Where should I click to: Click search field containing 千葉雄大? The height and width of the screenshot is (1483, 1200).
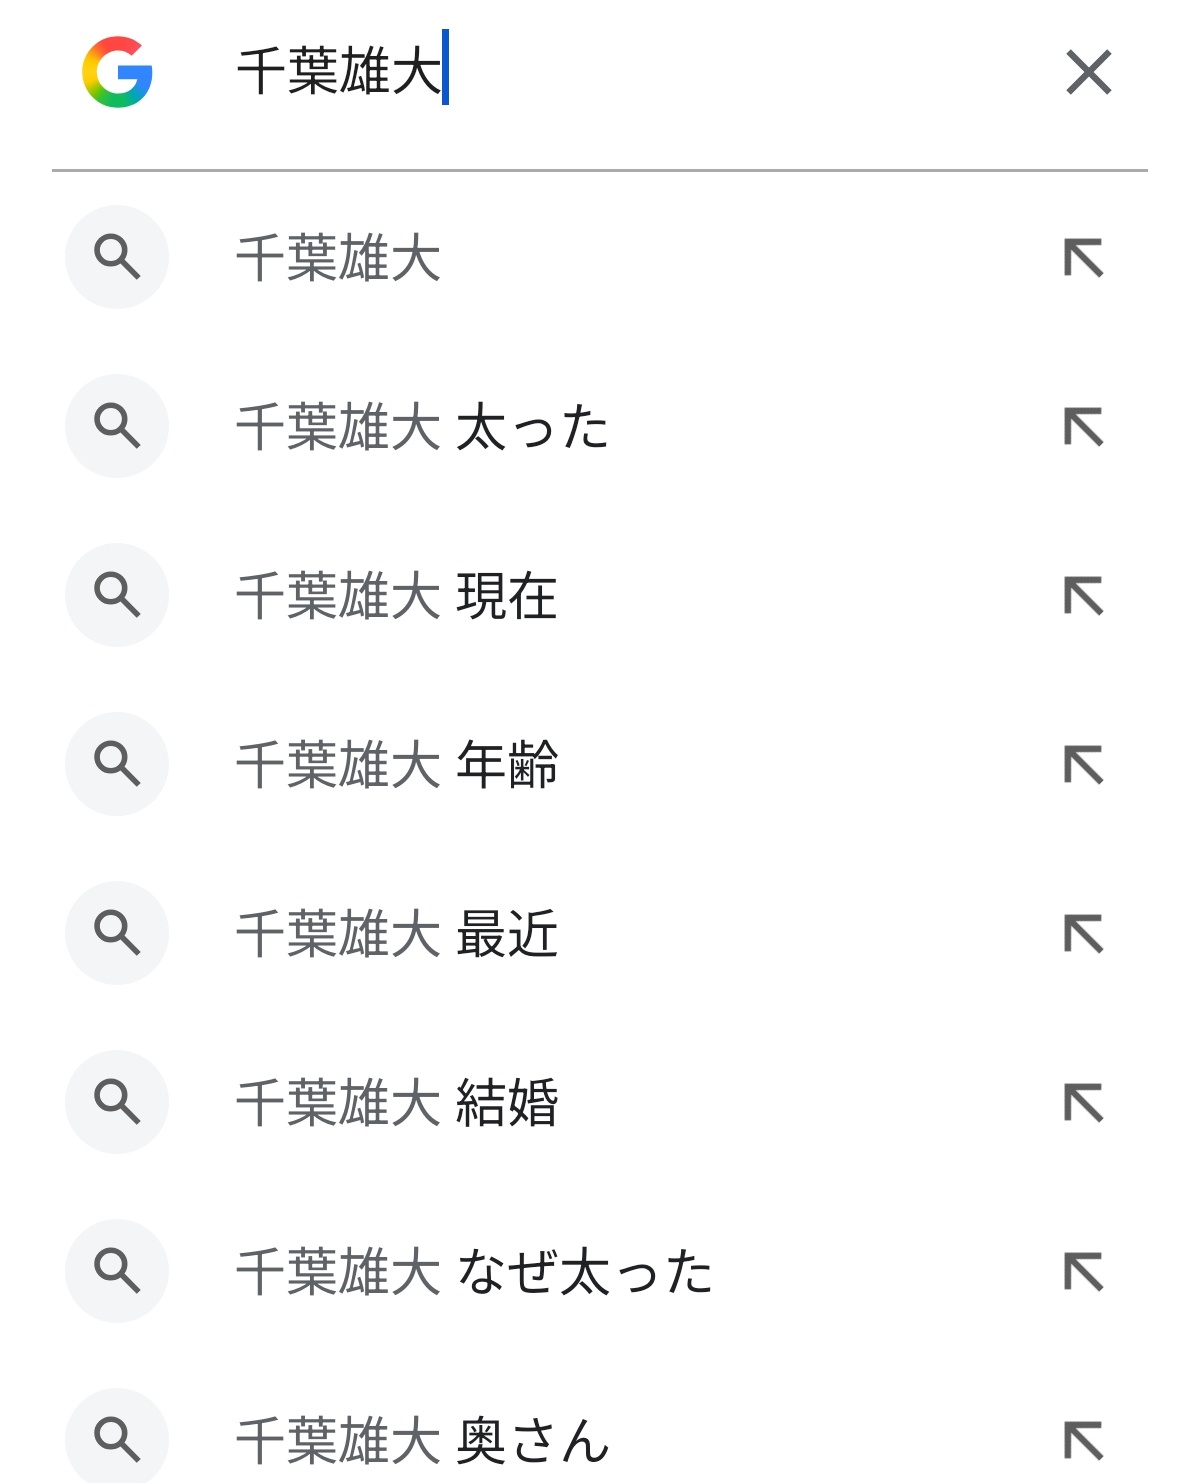point(640,72)
